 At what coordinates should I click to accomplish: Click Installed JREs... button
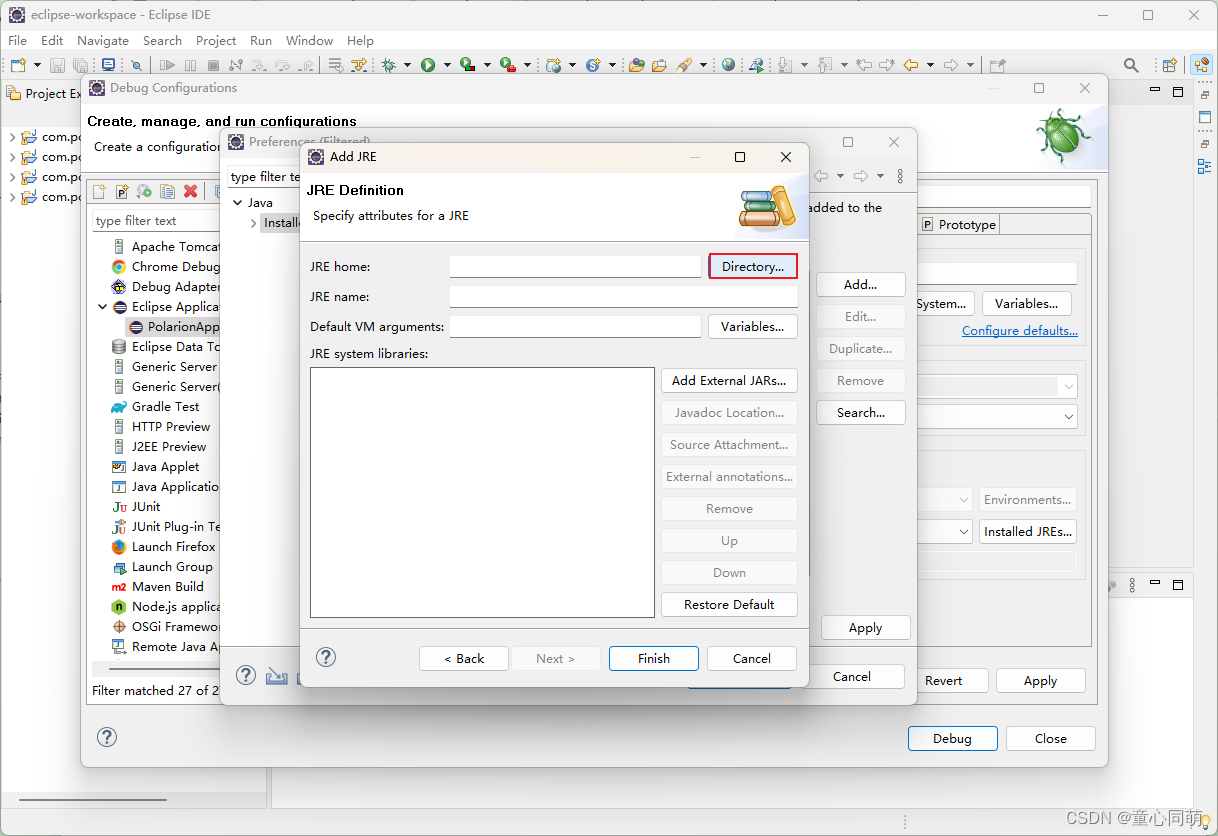[1029, 531]
